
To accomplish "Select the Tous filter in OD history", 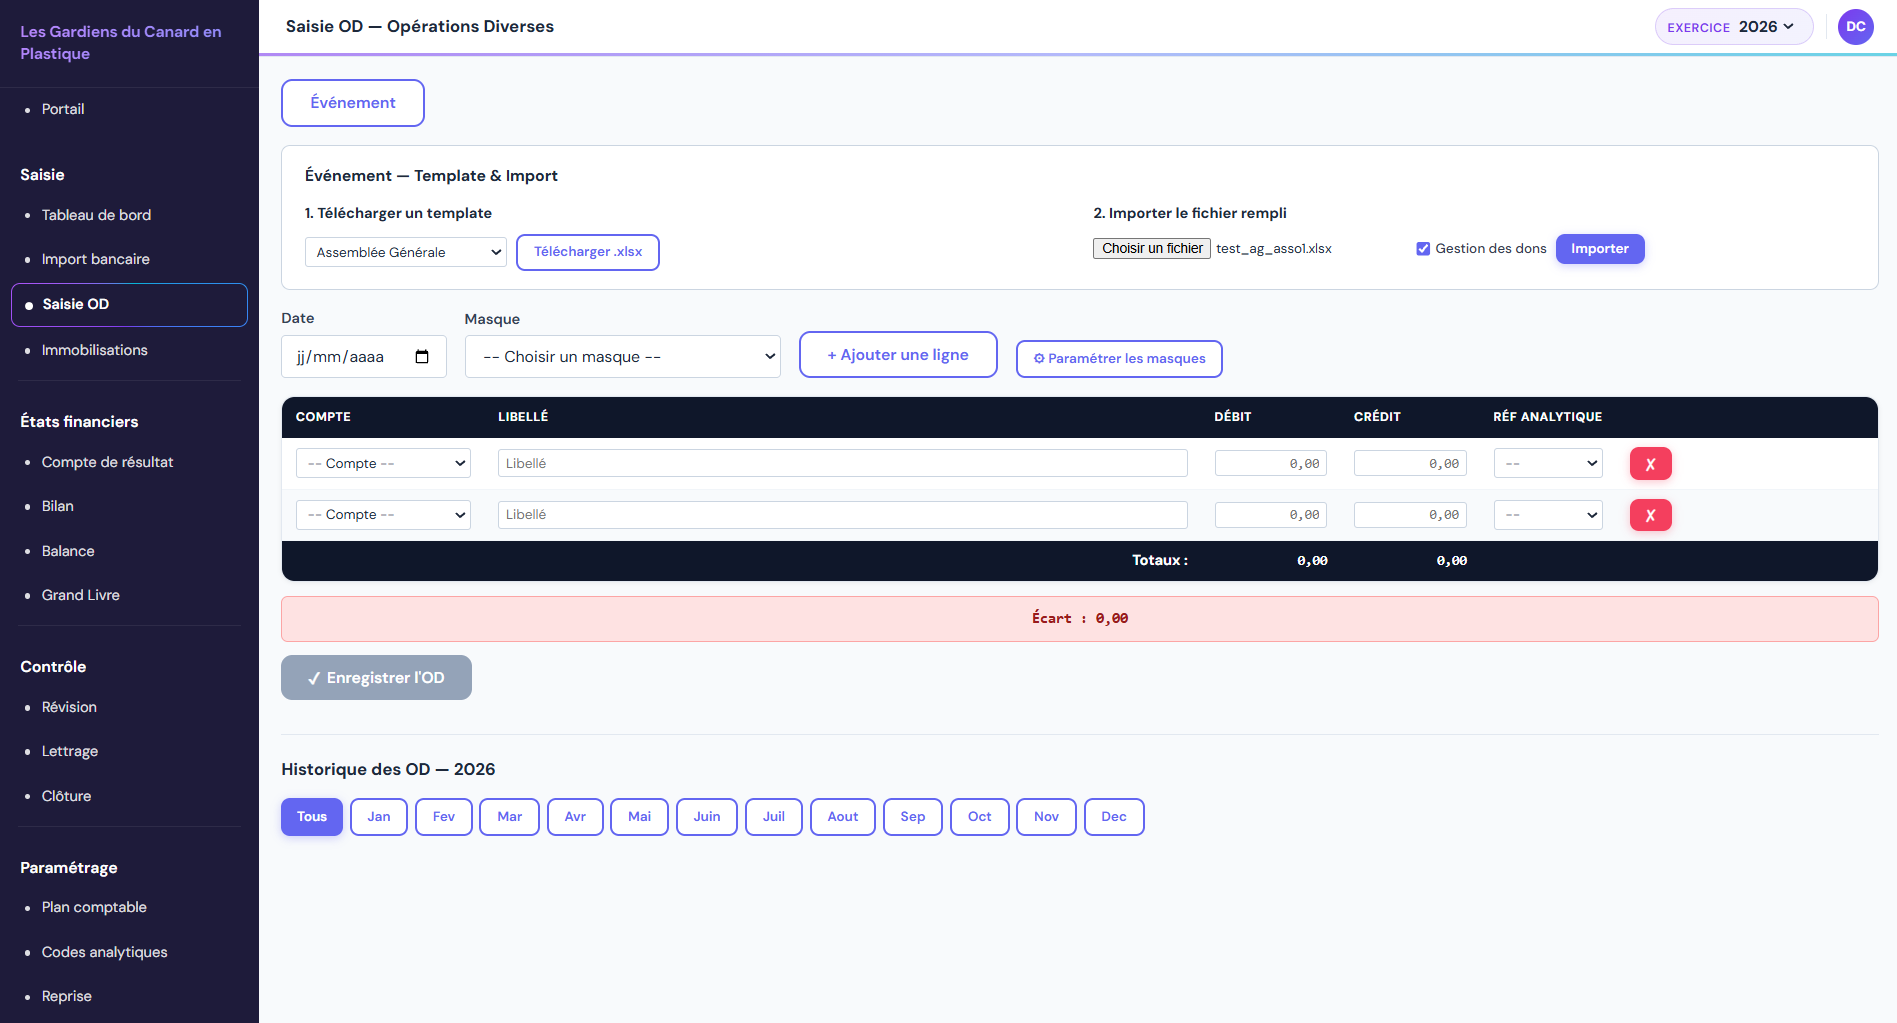I will click(x=311, y=816).
